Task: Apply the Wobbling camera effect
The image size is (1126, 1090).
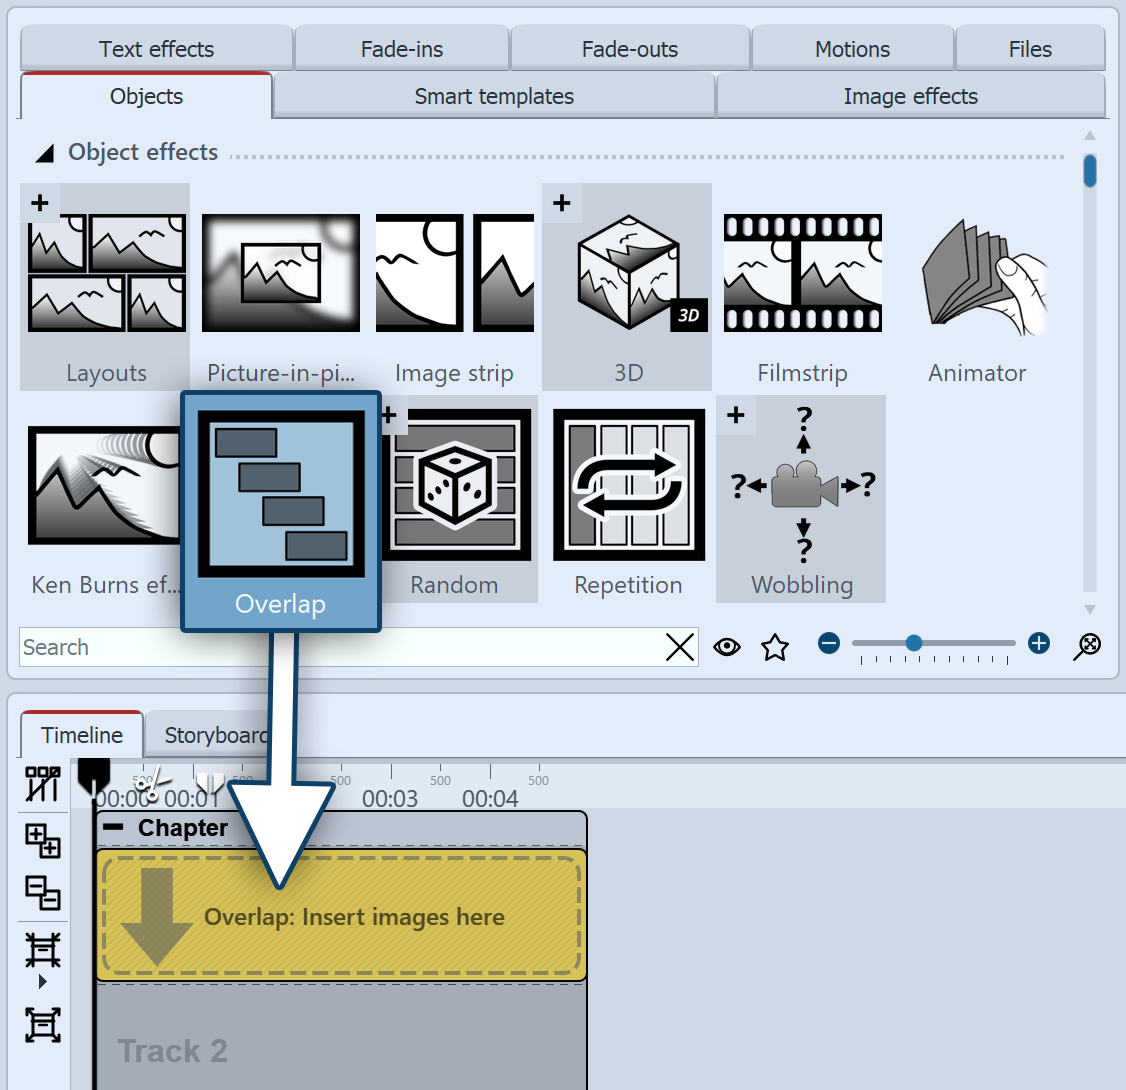Action: [x=800, y=485]
